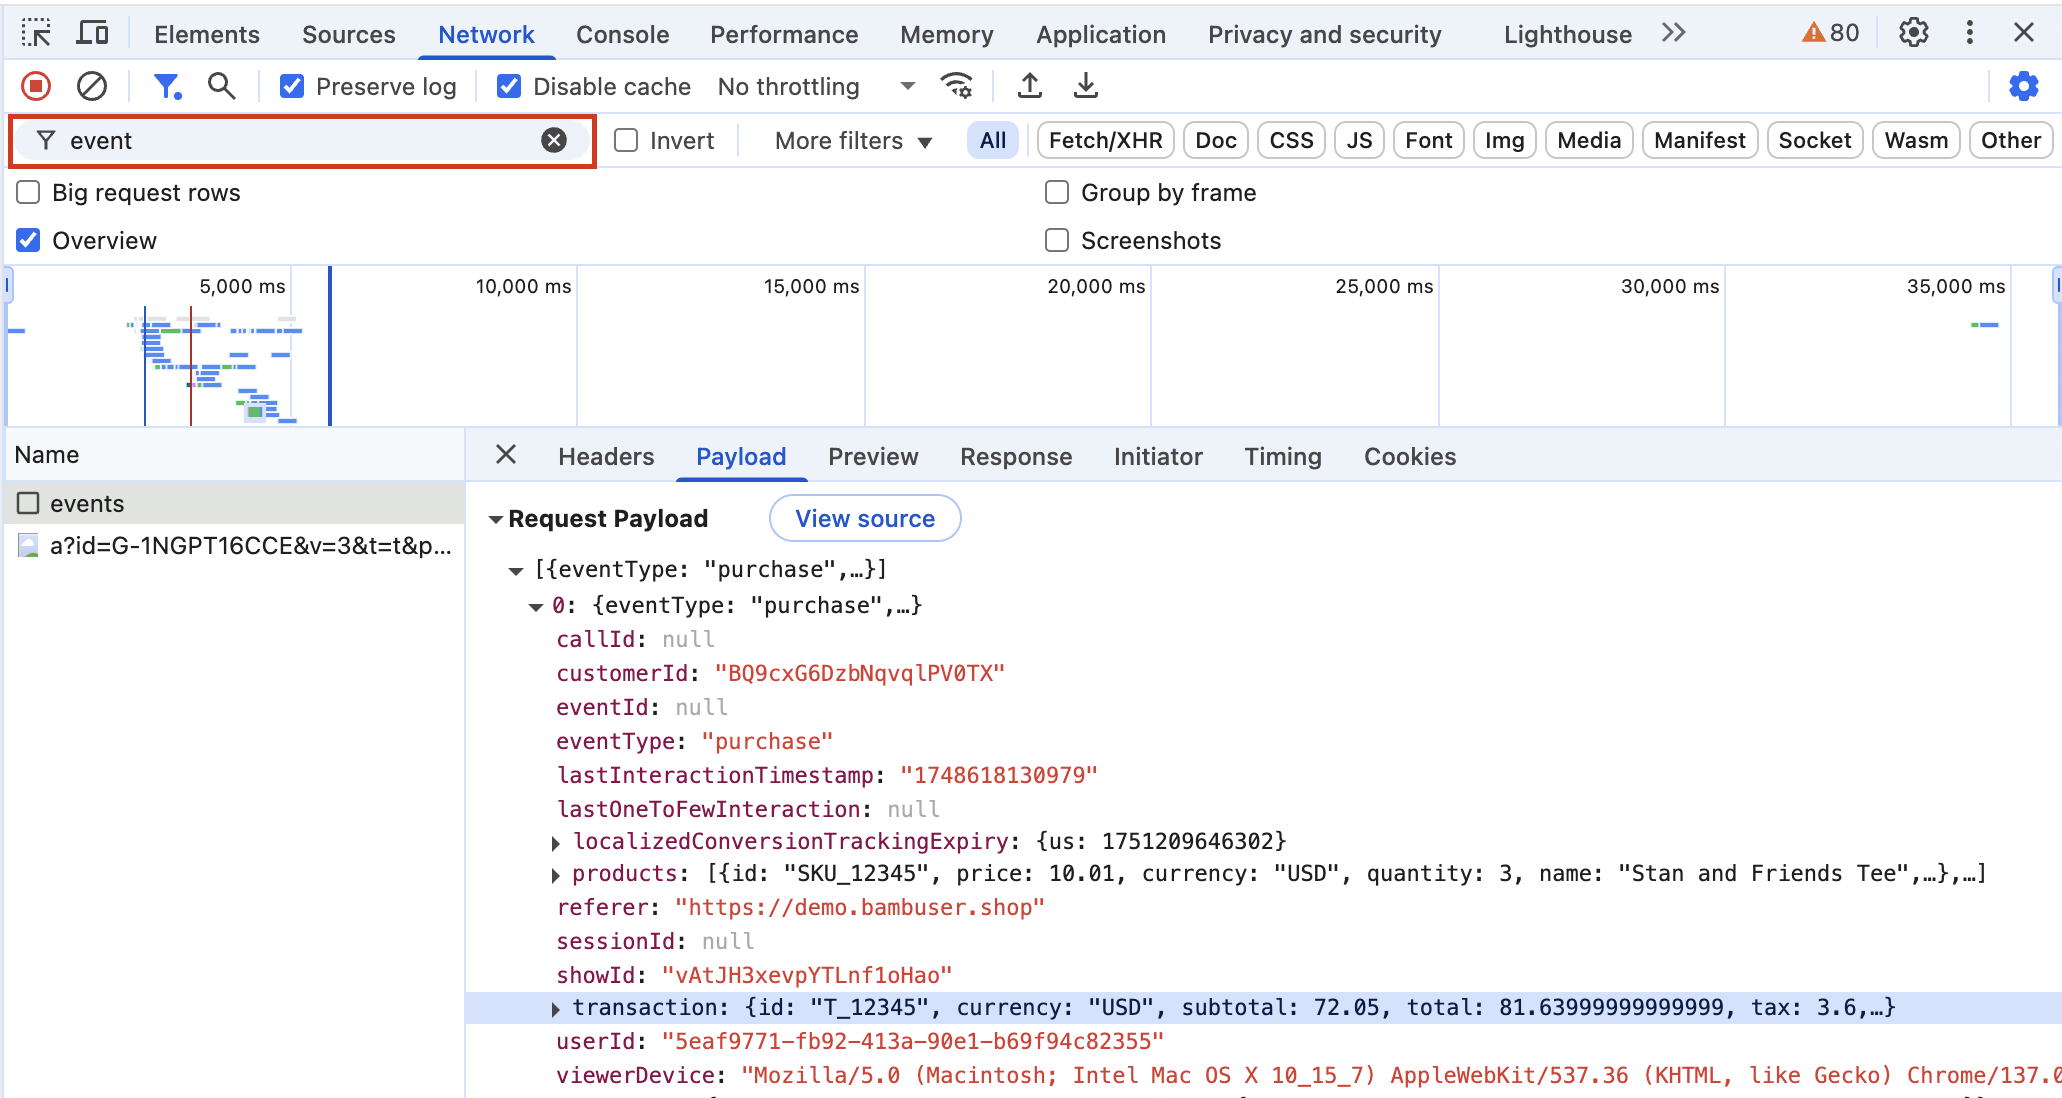Switch to the Elements tab
Screen dimensions: 2062x1098
pyautogui.click(x=207, y=34)
